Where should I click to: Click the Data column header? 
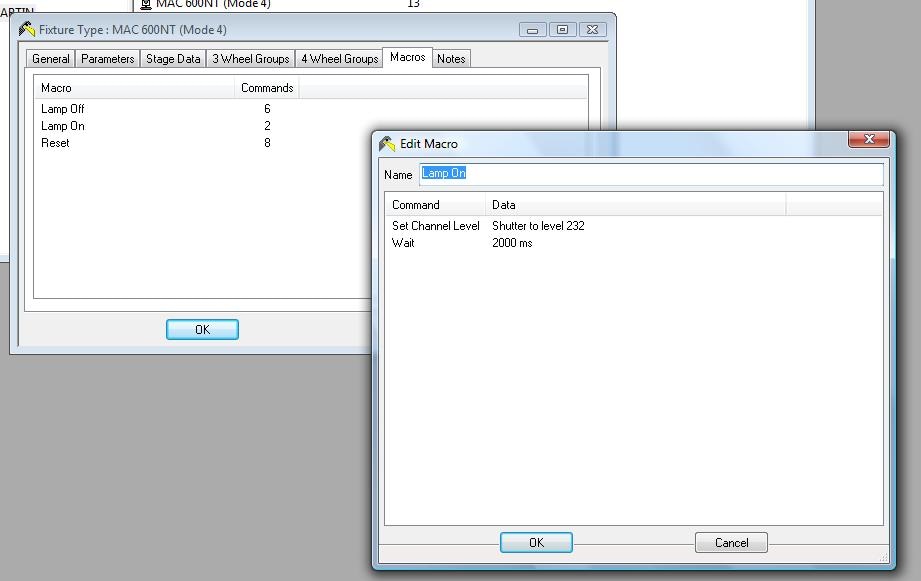[636, 204]
